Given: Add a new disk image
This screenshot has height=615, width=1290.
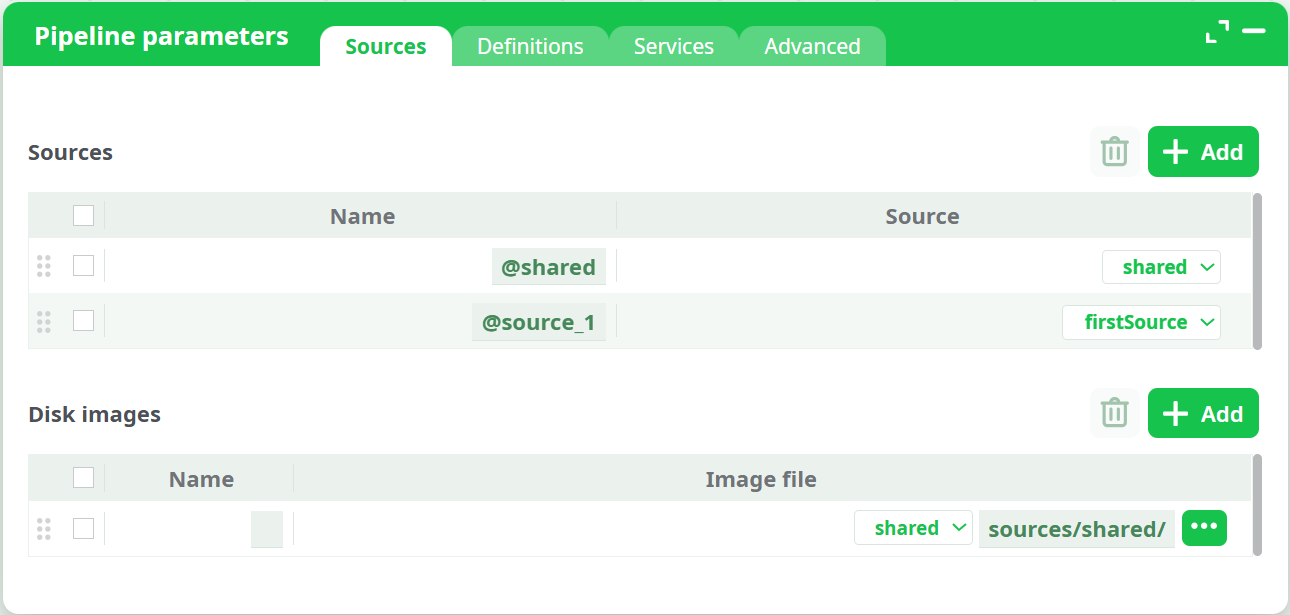Looking at the screenshot, I should point(1203,412).
